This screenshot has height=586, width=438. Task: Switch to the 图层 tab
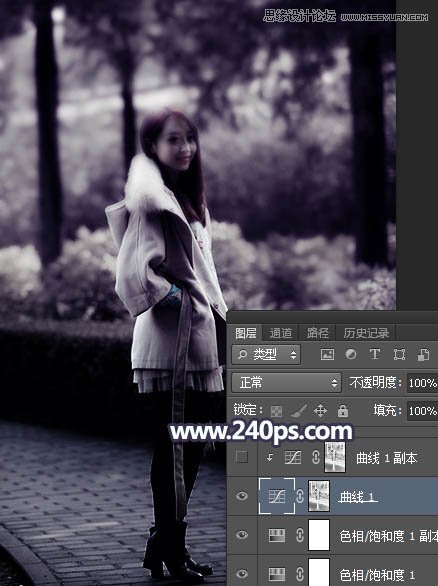[x=246, y=333]
